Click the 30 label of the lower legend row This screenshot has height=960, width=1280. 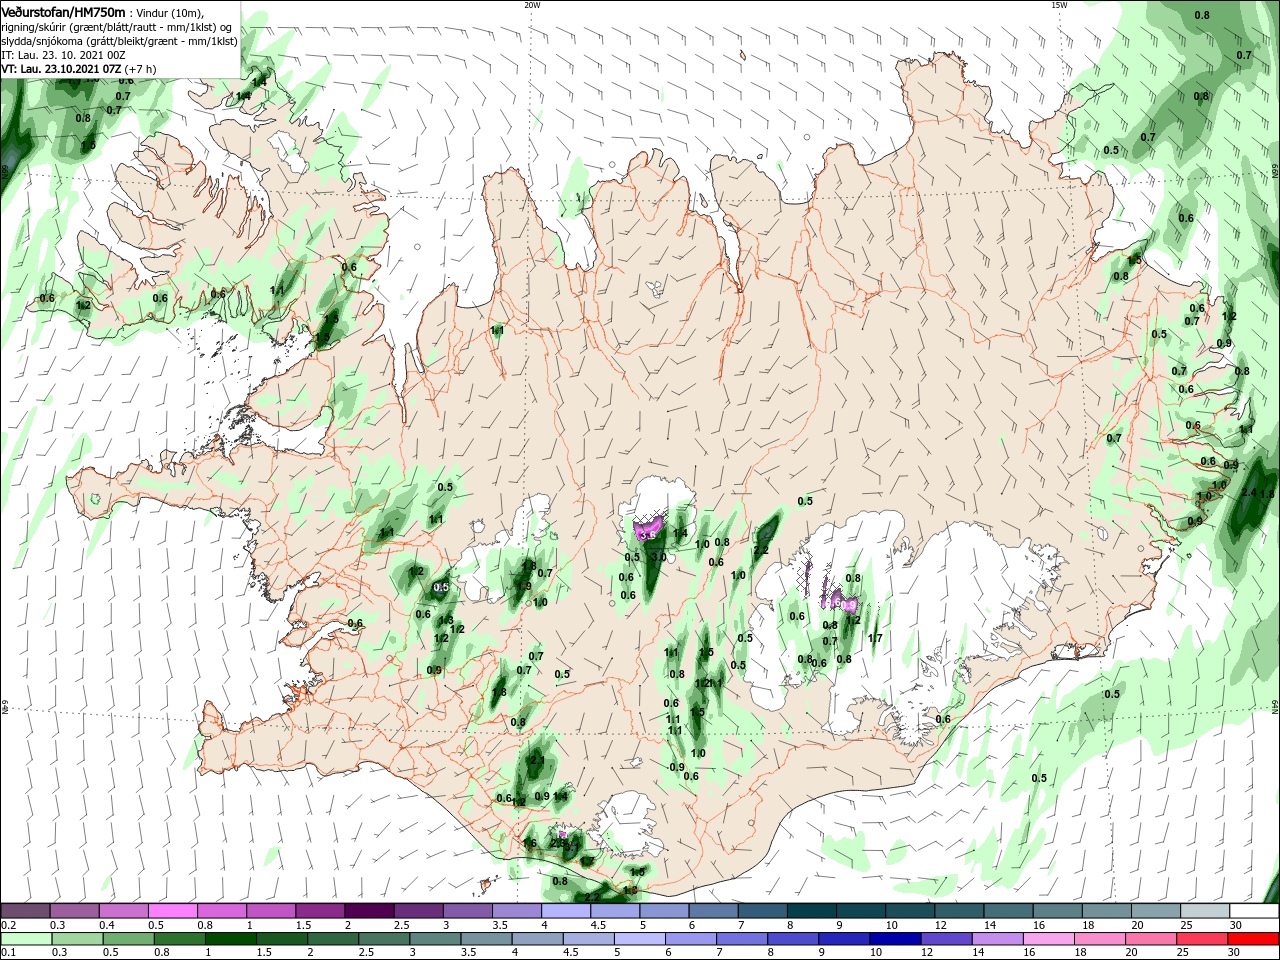1236,953
